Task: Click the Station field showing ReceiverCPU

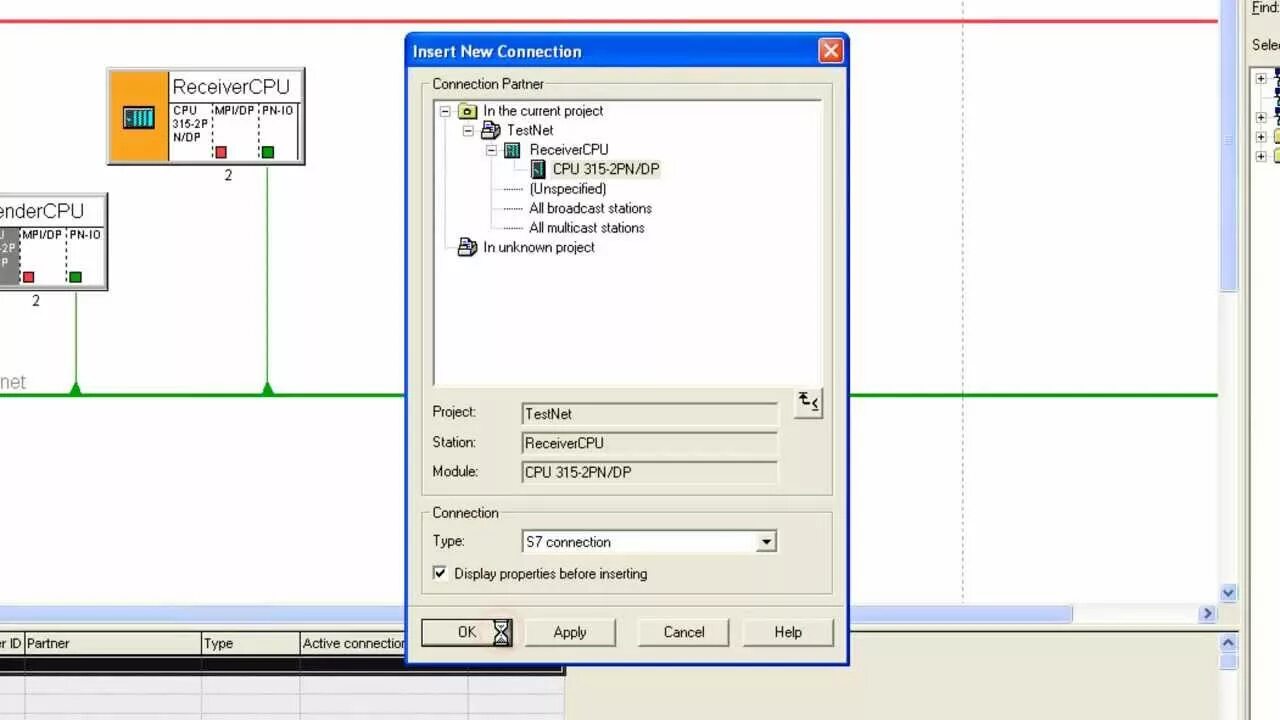Action: (x=650, y=443)
